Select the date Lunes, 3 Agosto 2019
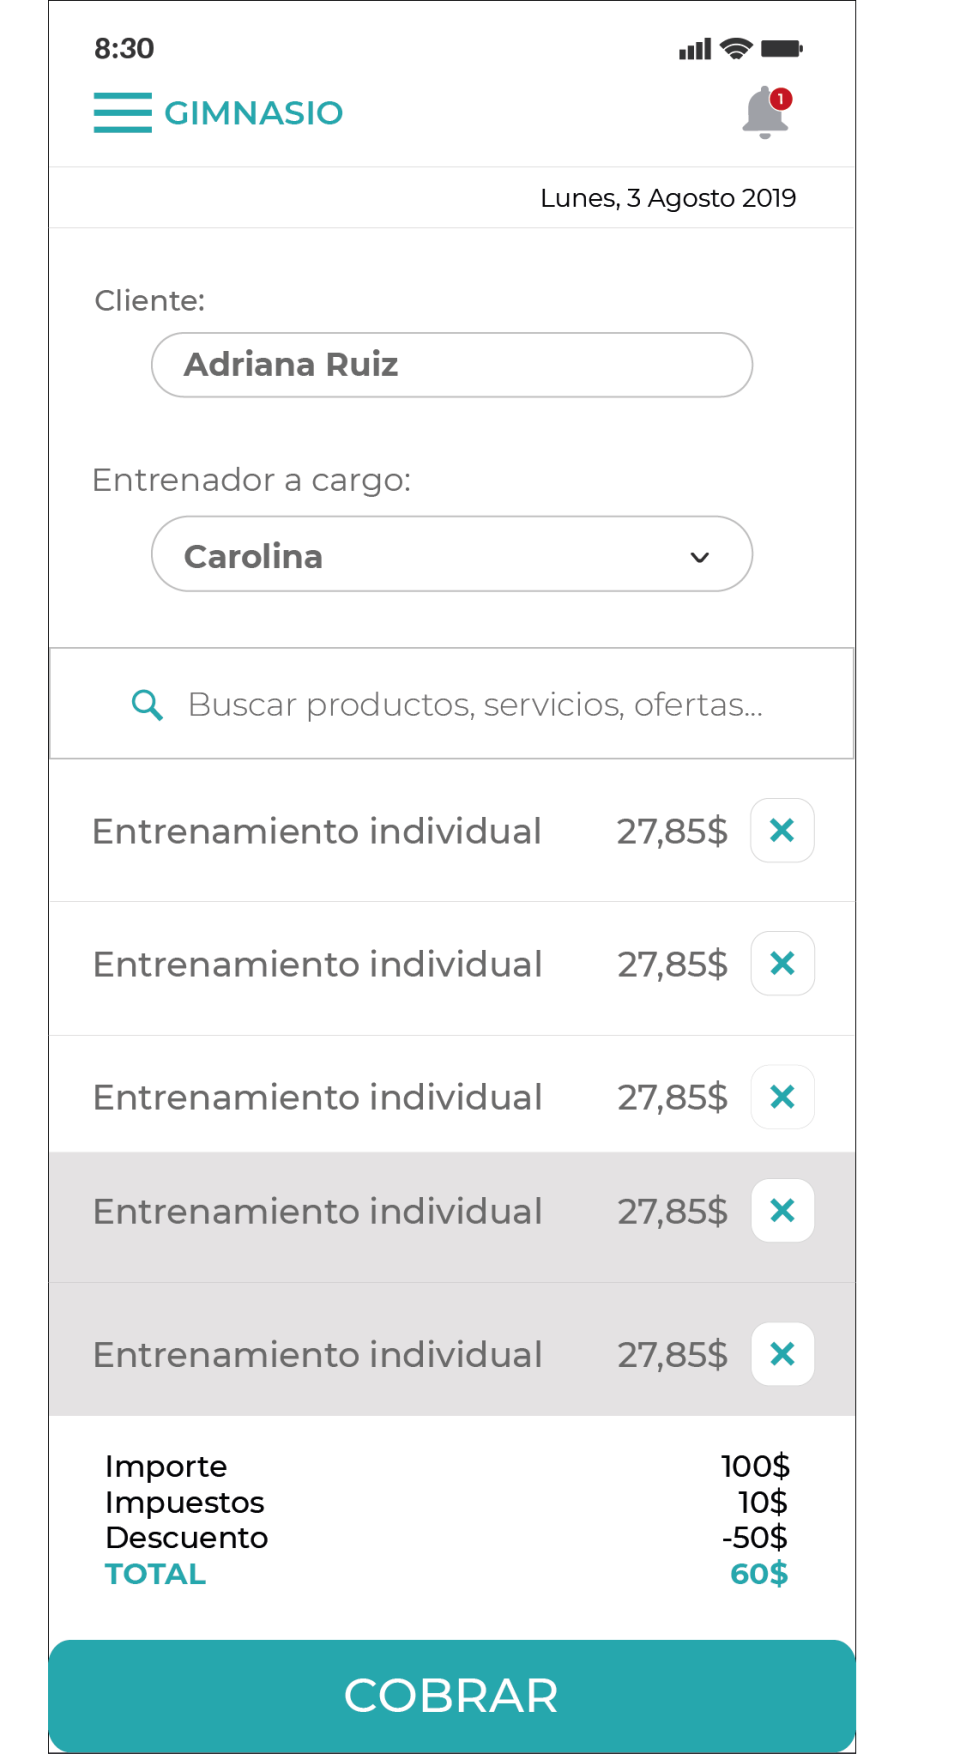 (x=667, y=198)
